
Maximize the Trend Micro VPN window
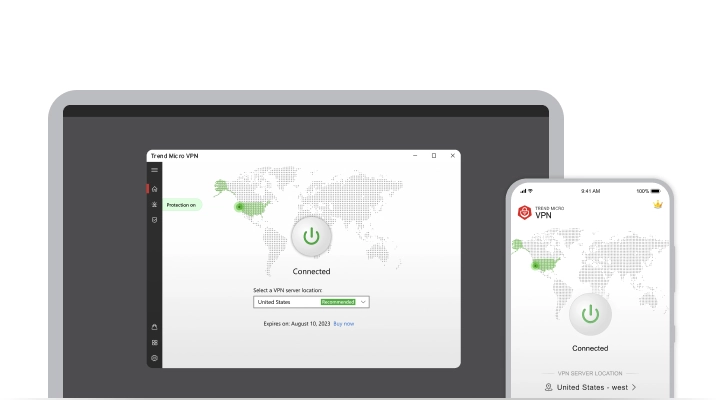pos(434,156)
